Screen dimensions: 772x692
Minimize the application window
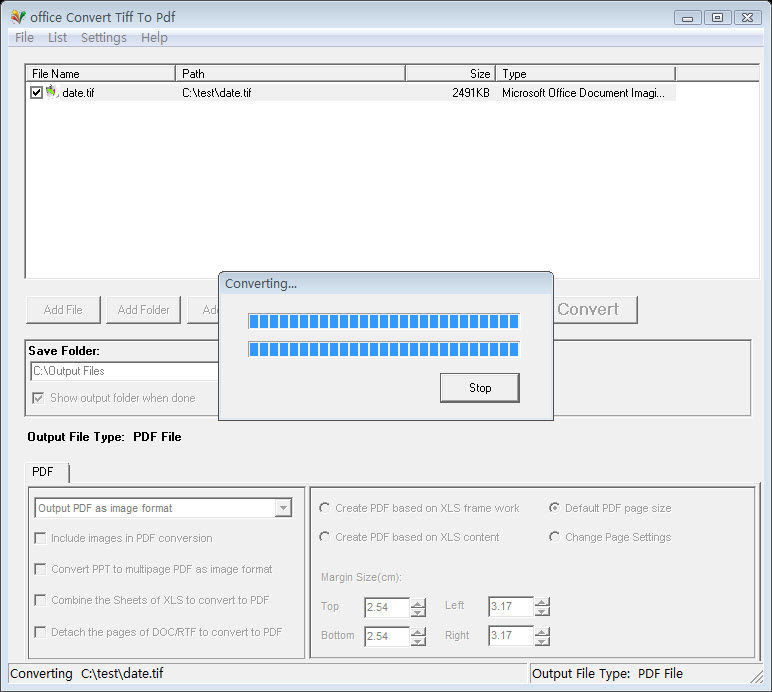point(687,18)
